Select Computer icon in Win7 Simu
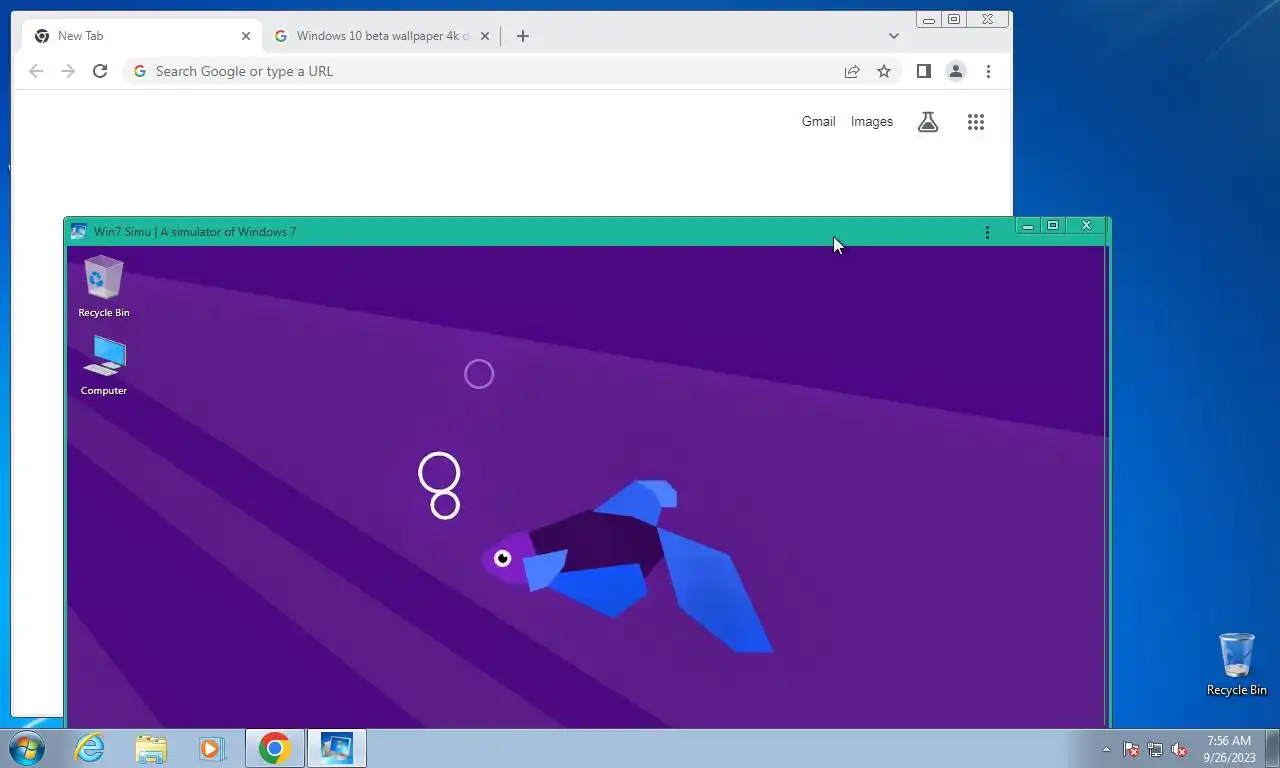This screenshot has height=768, width=1280. coord(104,366)
